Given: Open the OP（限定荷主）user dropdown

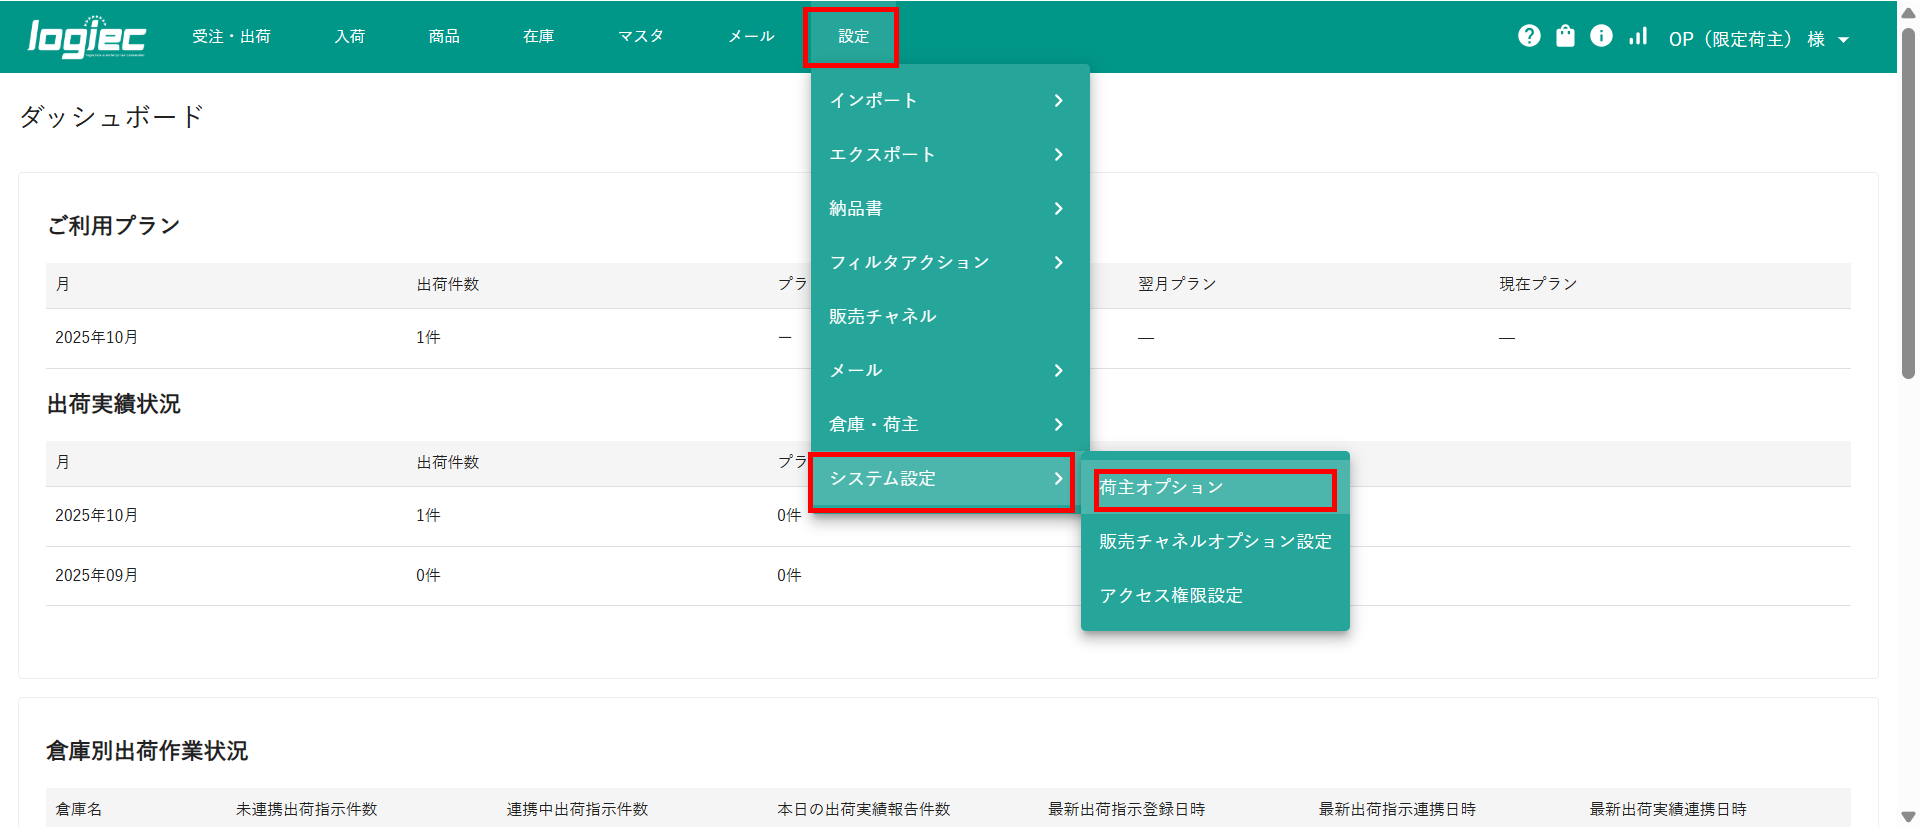Looking at the screenshot, I should [x=1758, y=39].
